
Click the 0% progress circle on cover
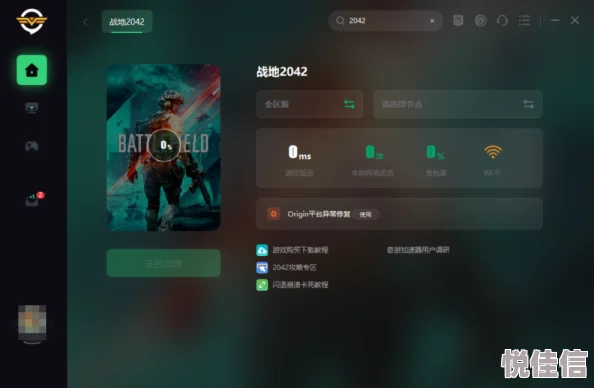click(164, 145)
